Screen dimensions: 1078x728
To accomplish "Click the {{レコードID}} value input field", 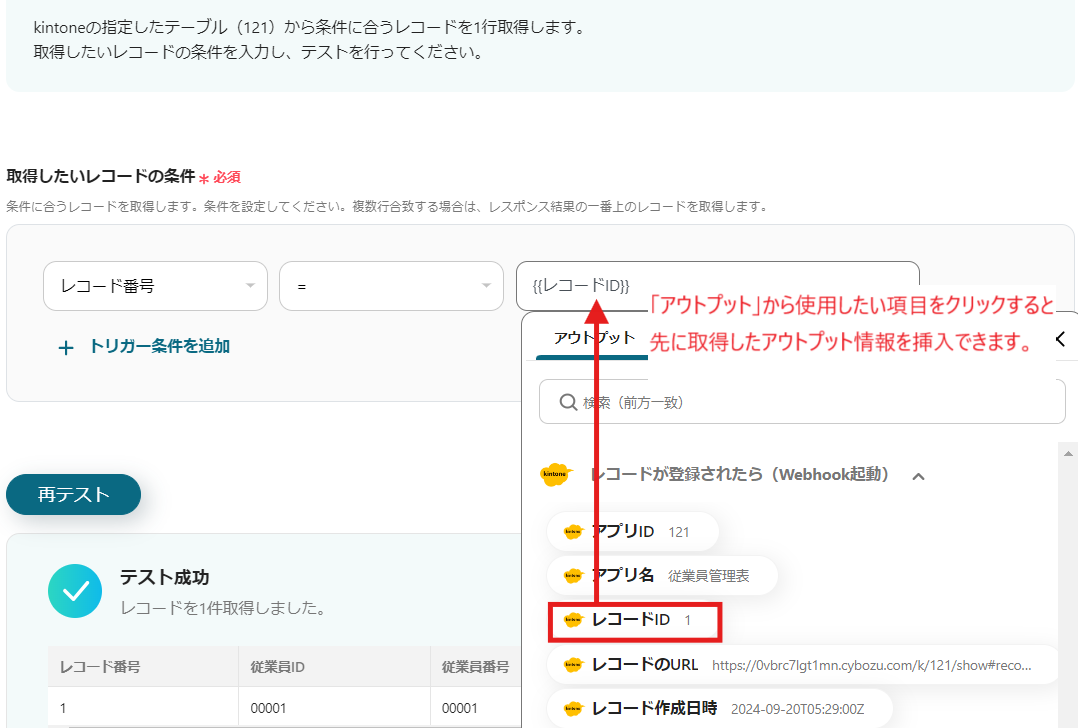I will tap(716, 286).
